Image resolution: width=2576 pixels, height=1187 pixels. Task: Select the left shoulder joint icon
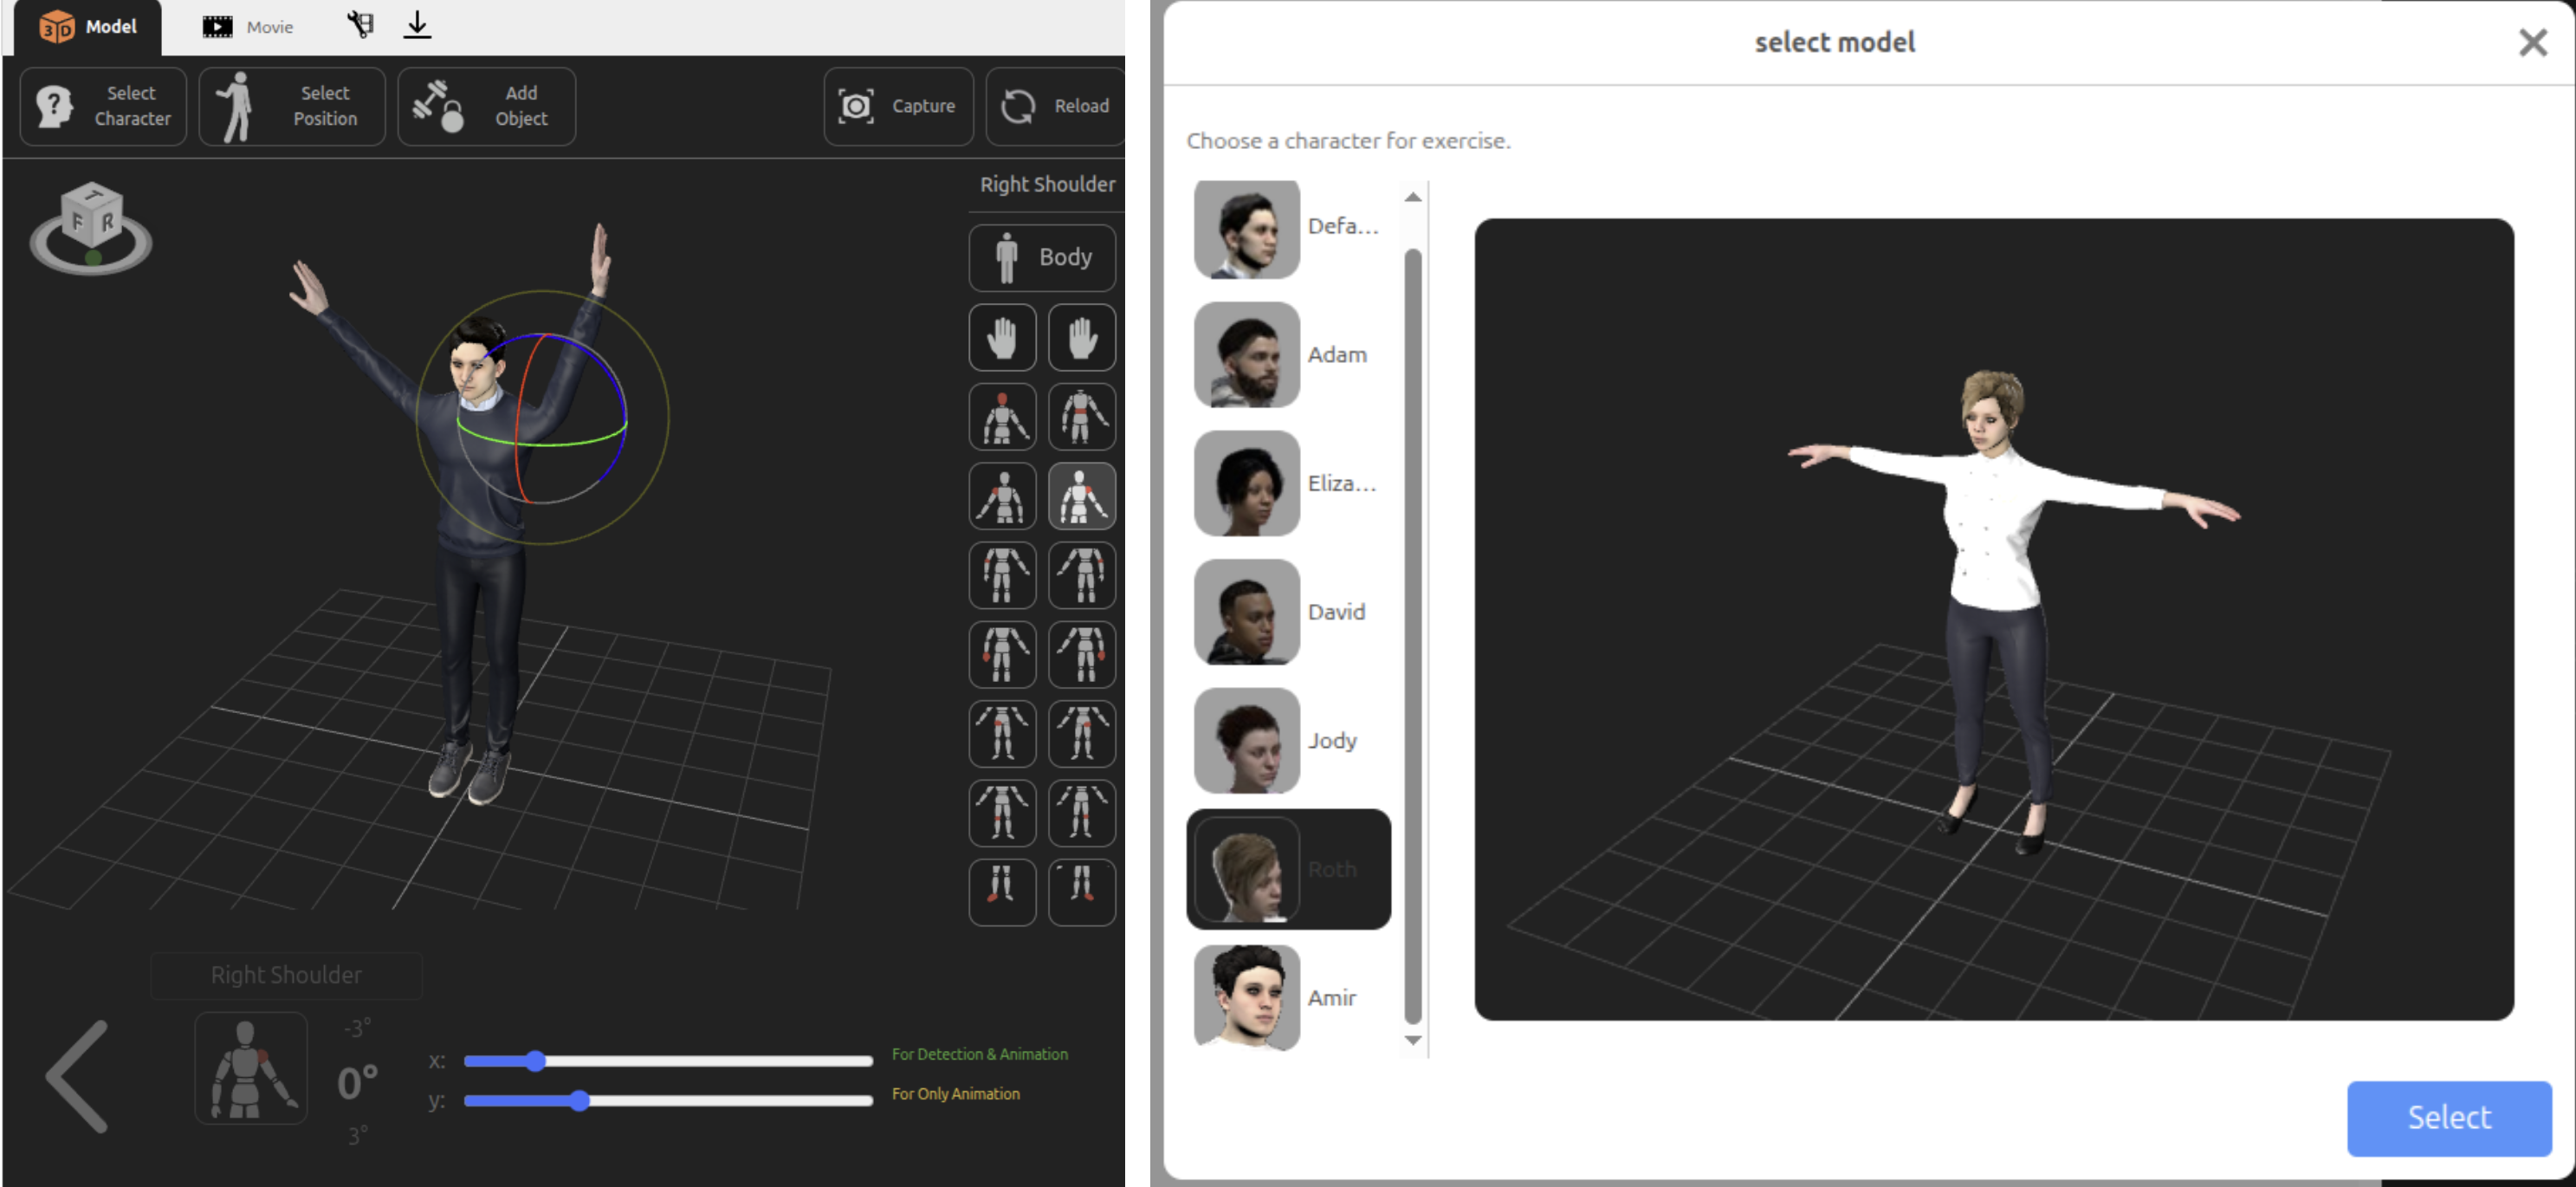coord(1001,497)
